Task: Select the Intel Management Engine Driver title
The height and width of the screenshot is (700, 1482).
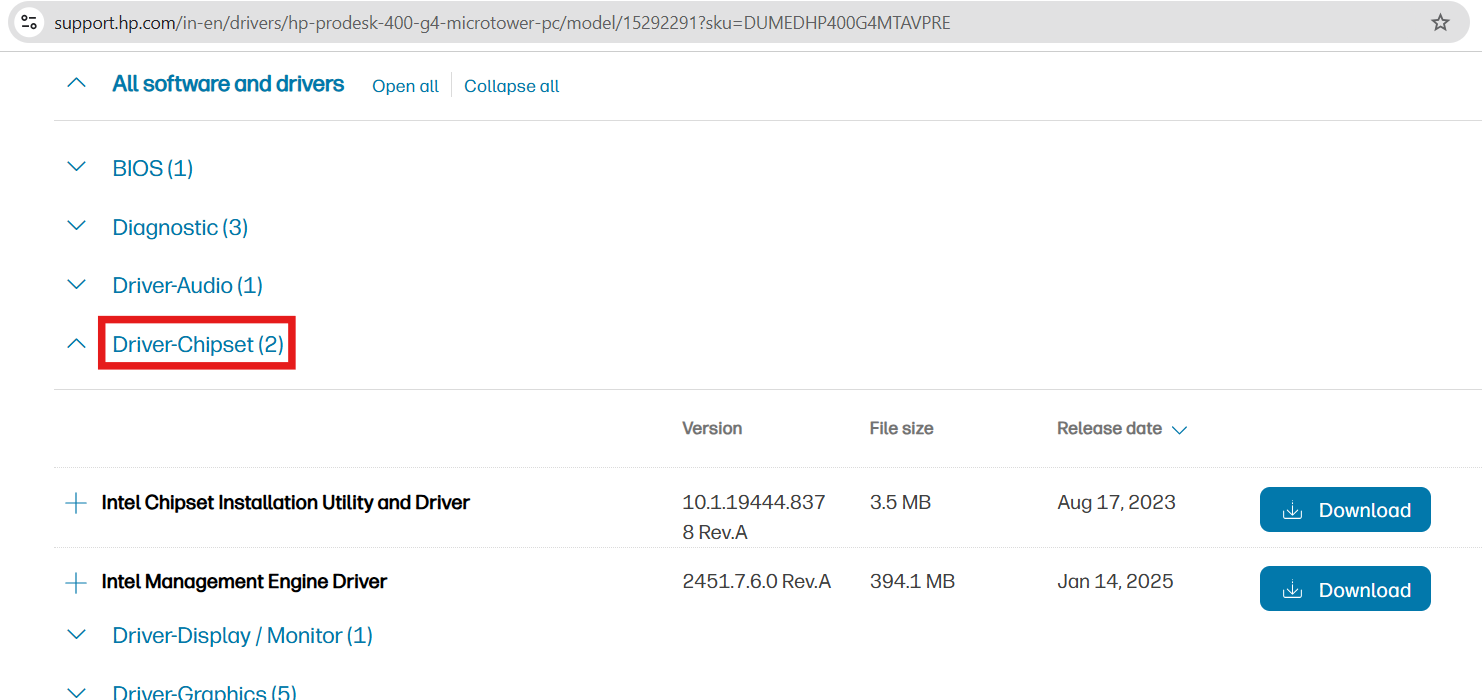Action: pos(243,581)
